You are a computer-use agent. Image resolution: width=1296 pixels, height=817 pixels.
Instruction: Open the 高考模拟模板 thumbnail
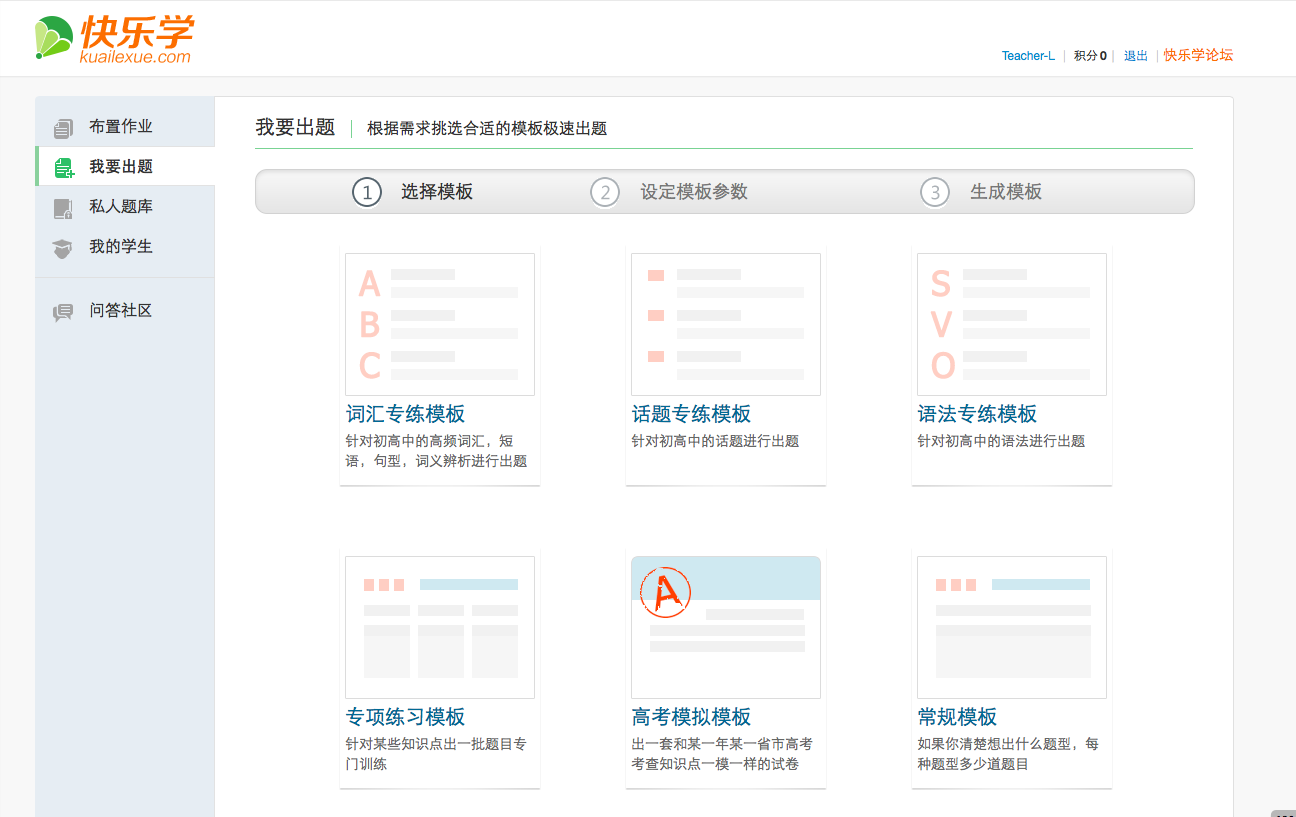point(726,627)
